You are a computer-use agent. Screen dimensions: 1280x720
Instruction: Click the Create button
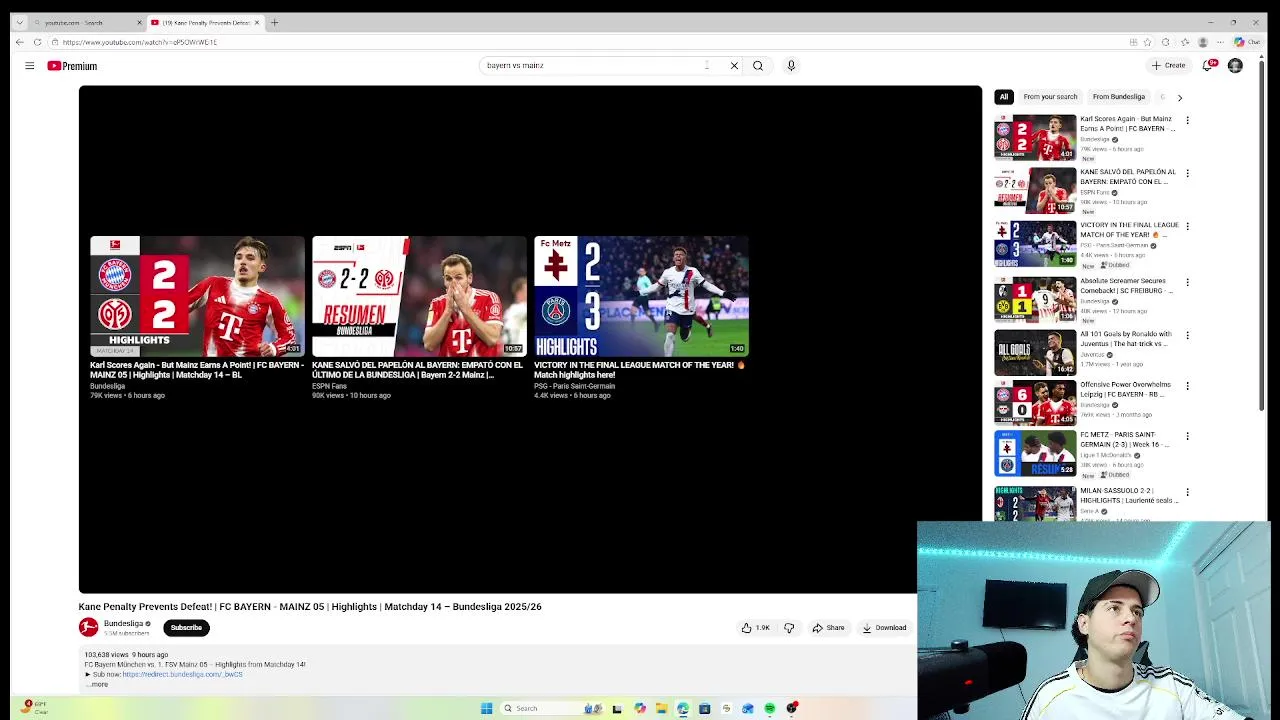tap(1168, 66)
